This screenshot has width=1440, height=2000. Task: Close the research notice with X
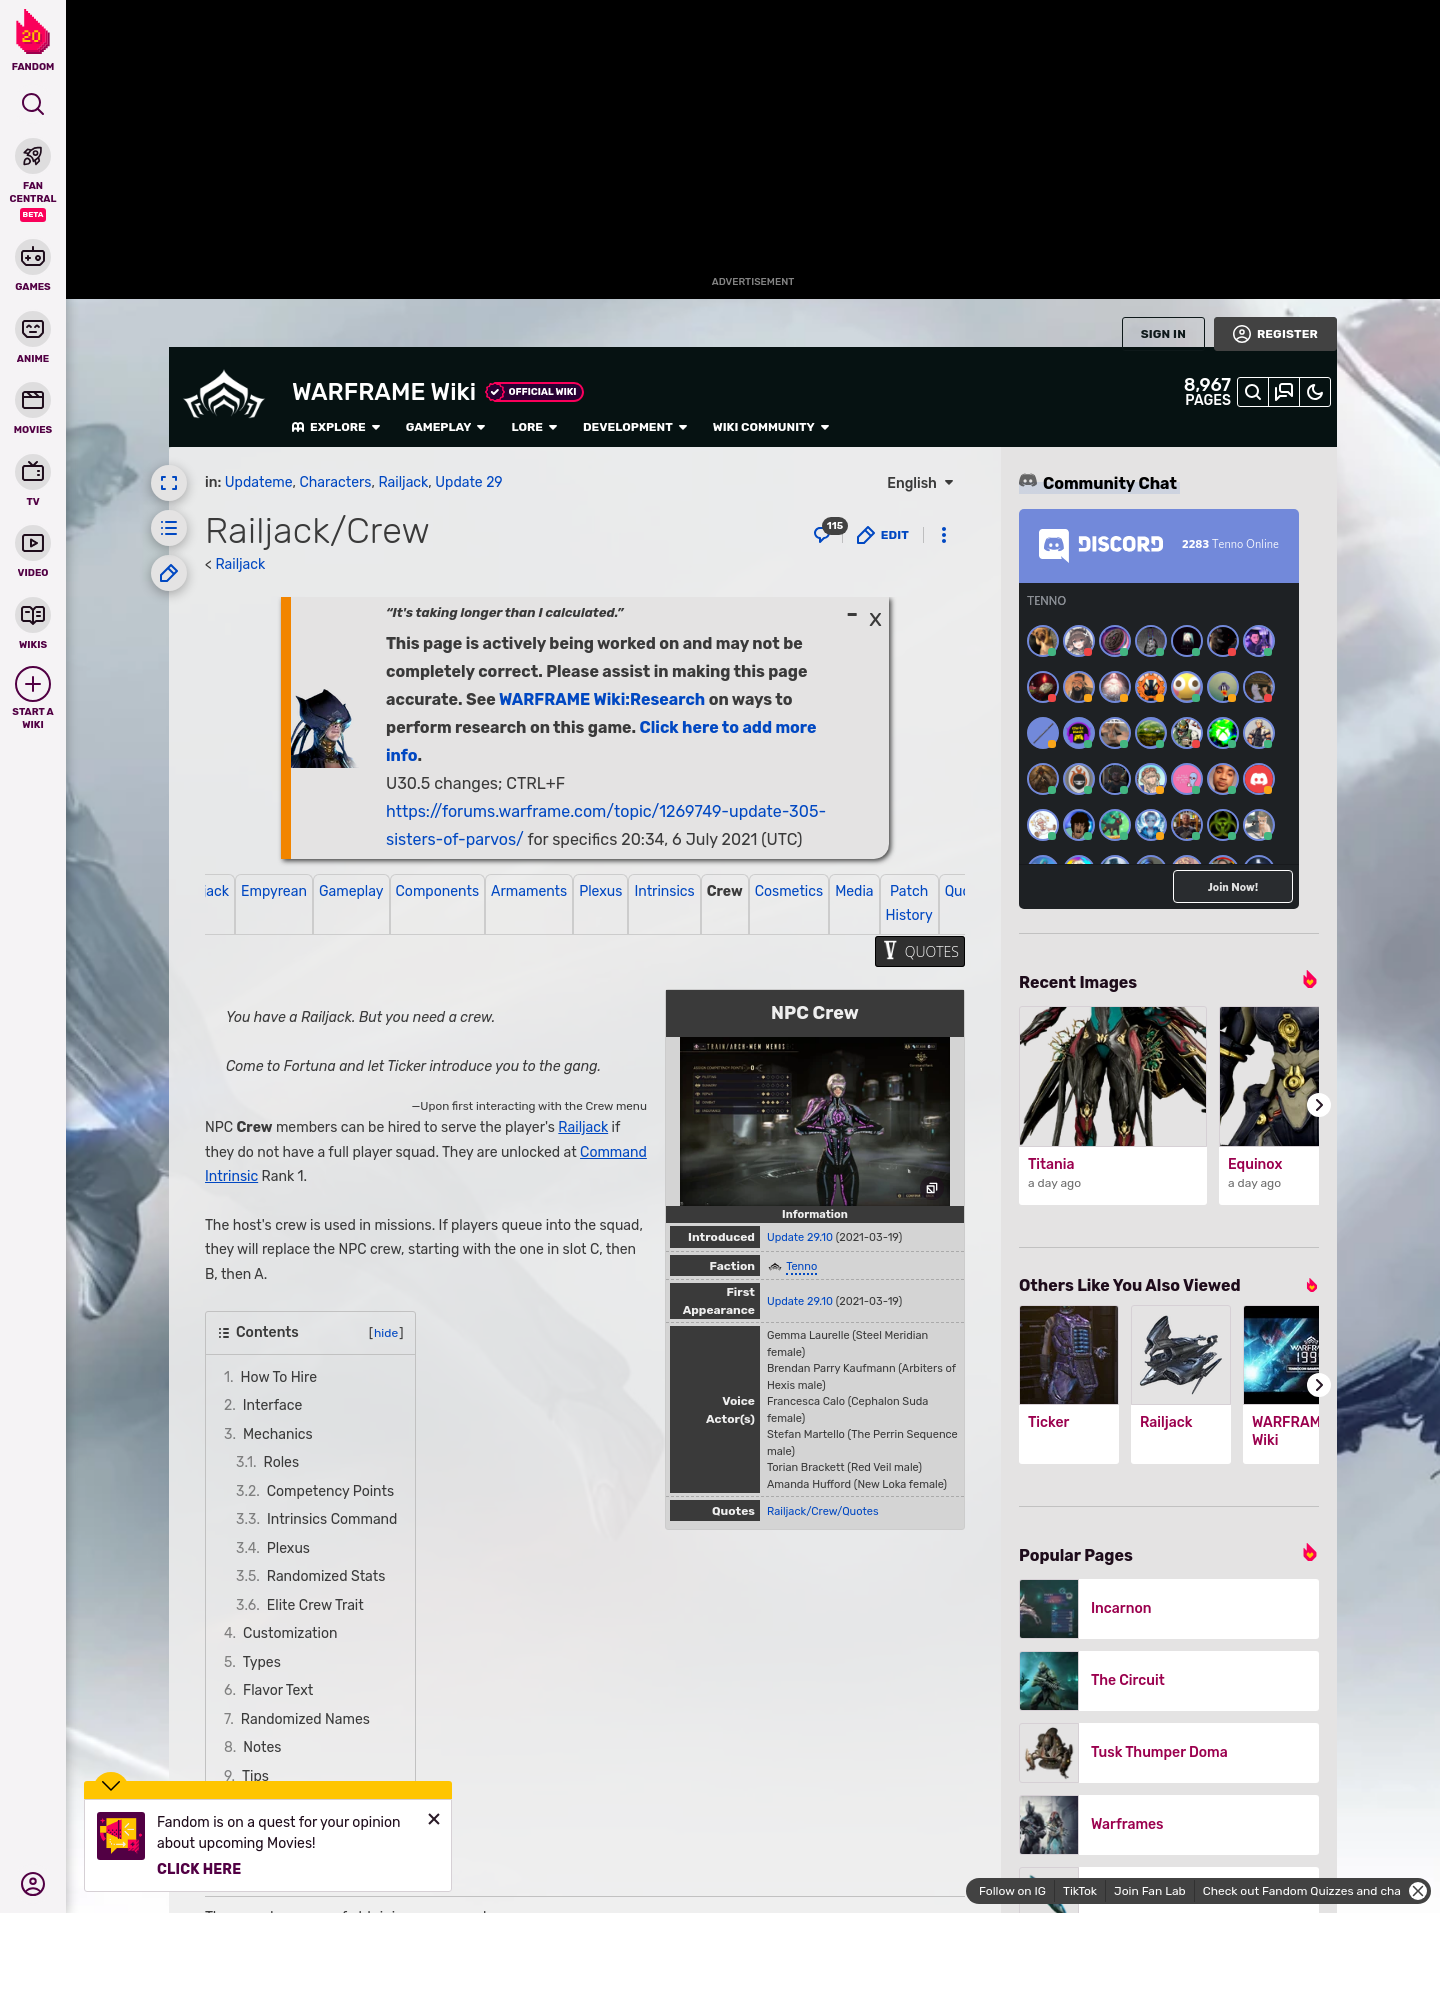click(875, 620)
